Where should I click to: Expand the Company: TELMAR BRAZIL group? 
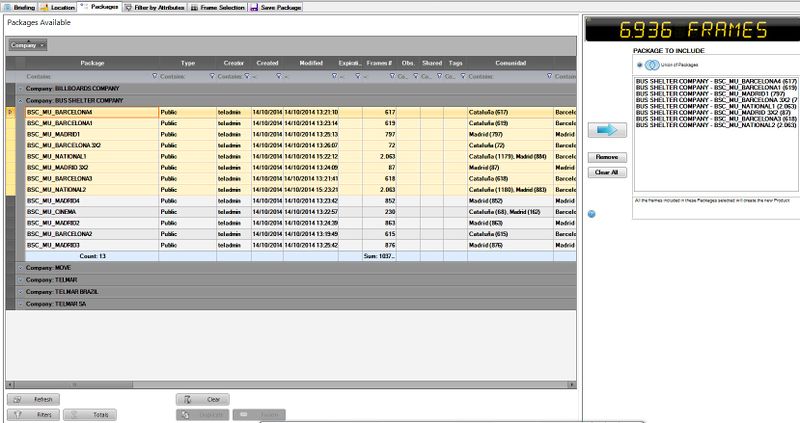[21, 291]
